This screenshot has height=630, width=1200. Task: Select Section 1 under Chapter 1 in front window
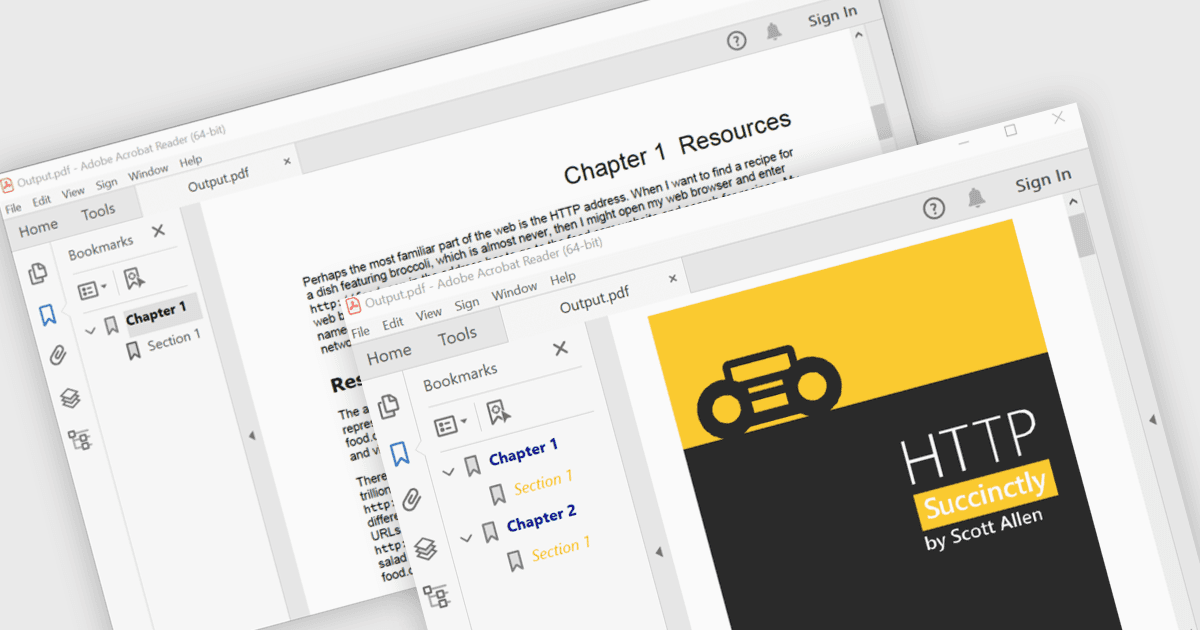(543, 484)
